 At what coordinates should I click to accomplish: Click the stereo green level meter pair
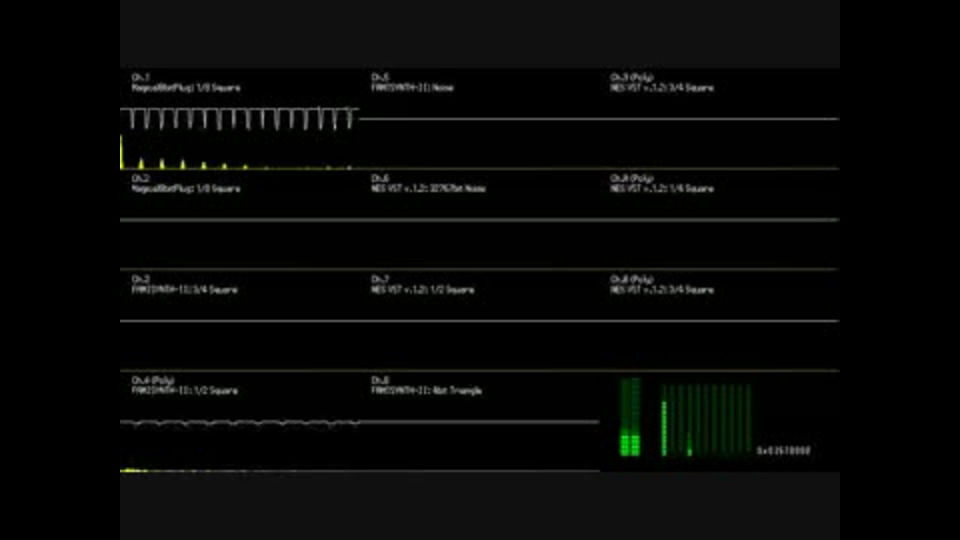point(630,418)
